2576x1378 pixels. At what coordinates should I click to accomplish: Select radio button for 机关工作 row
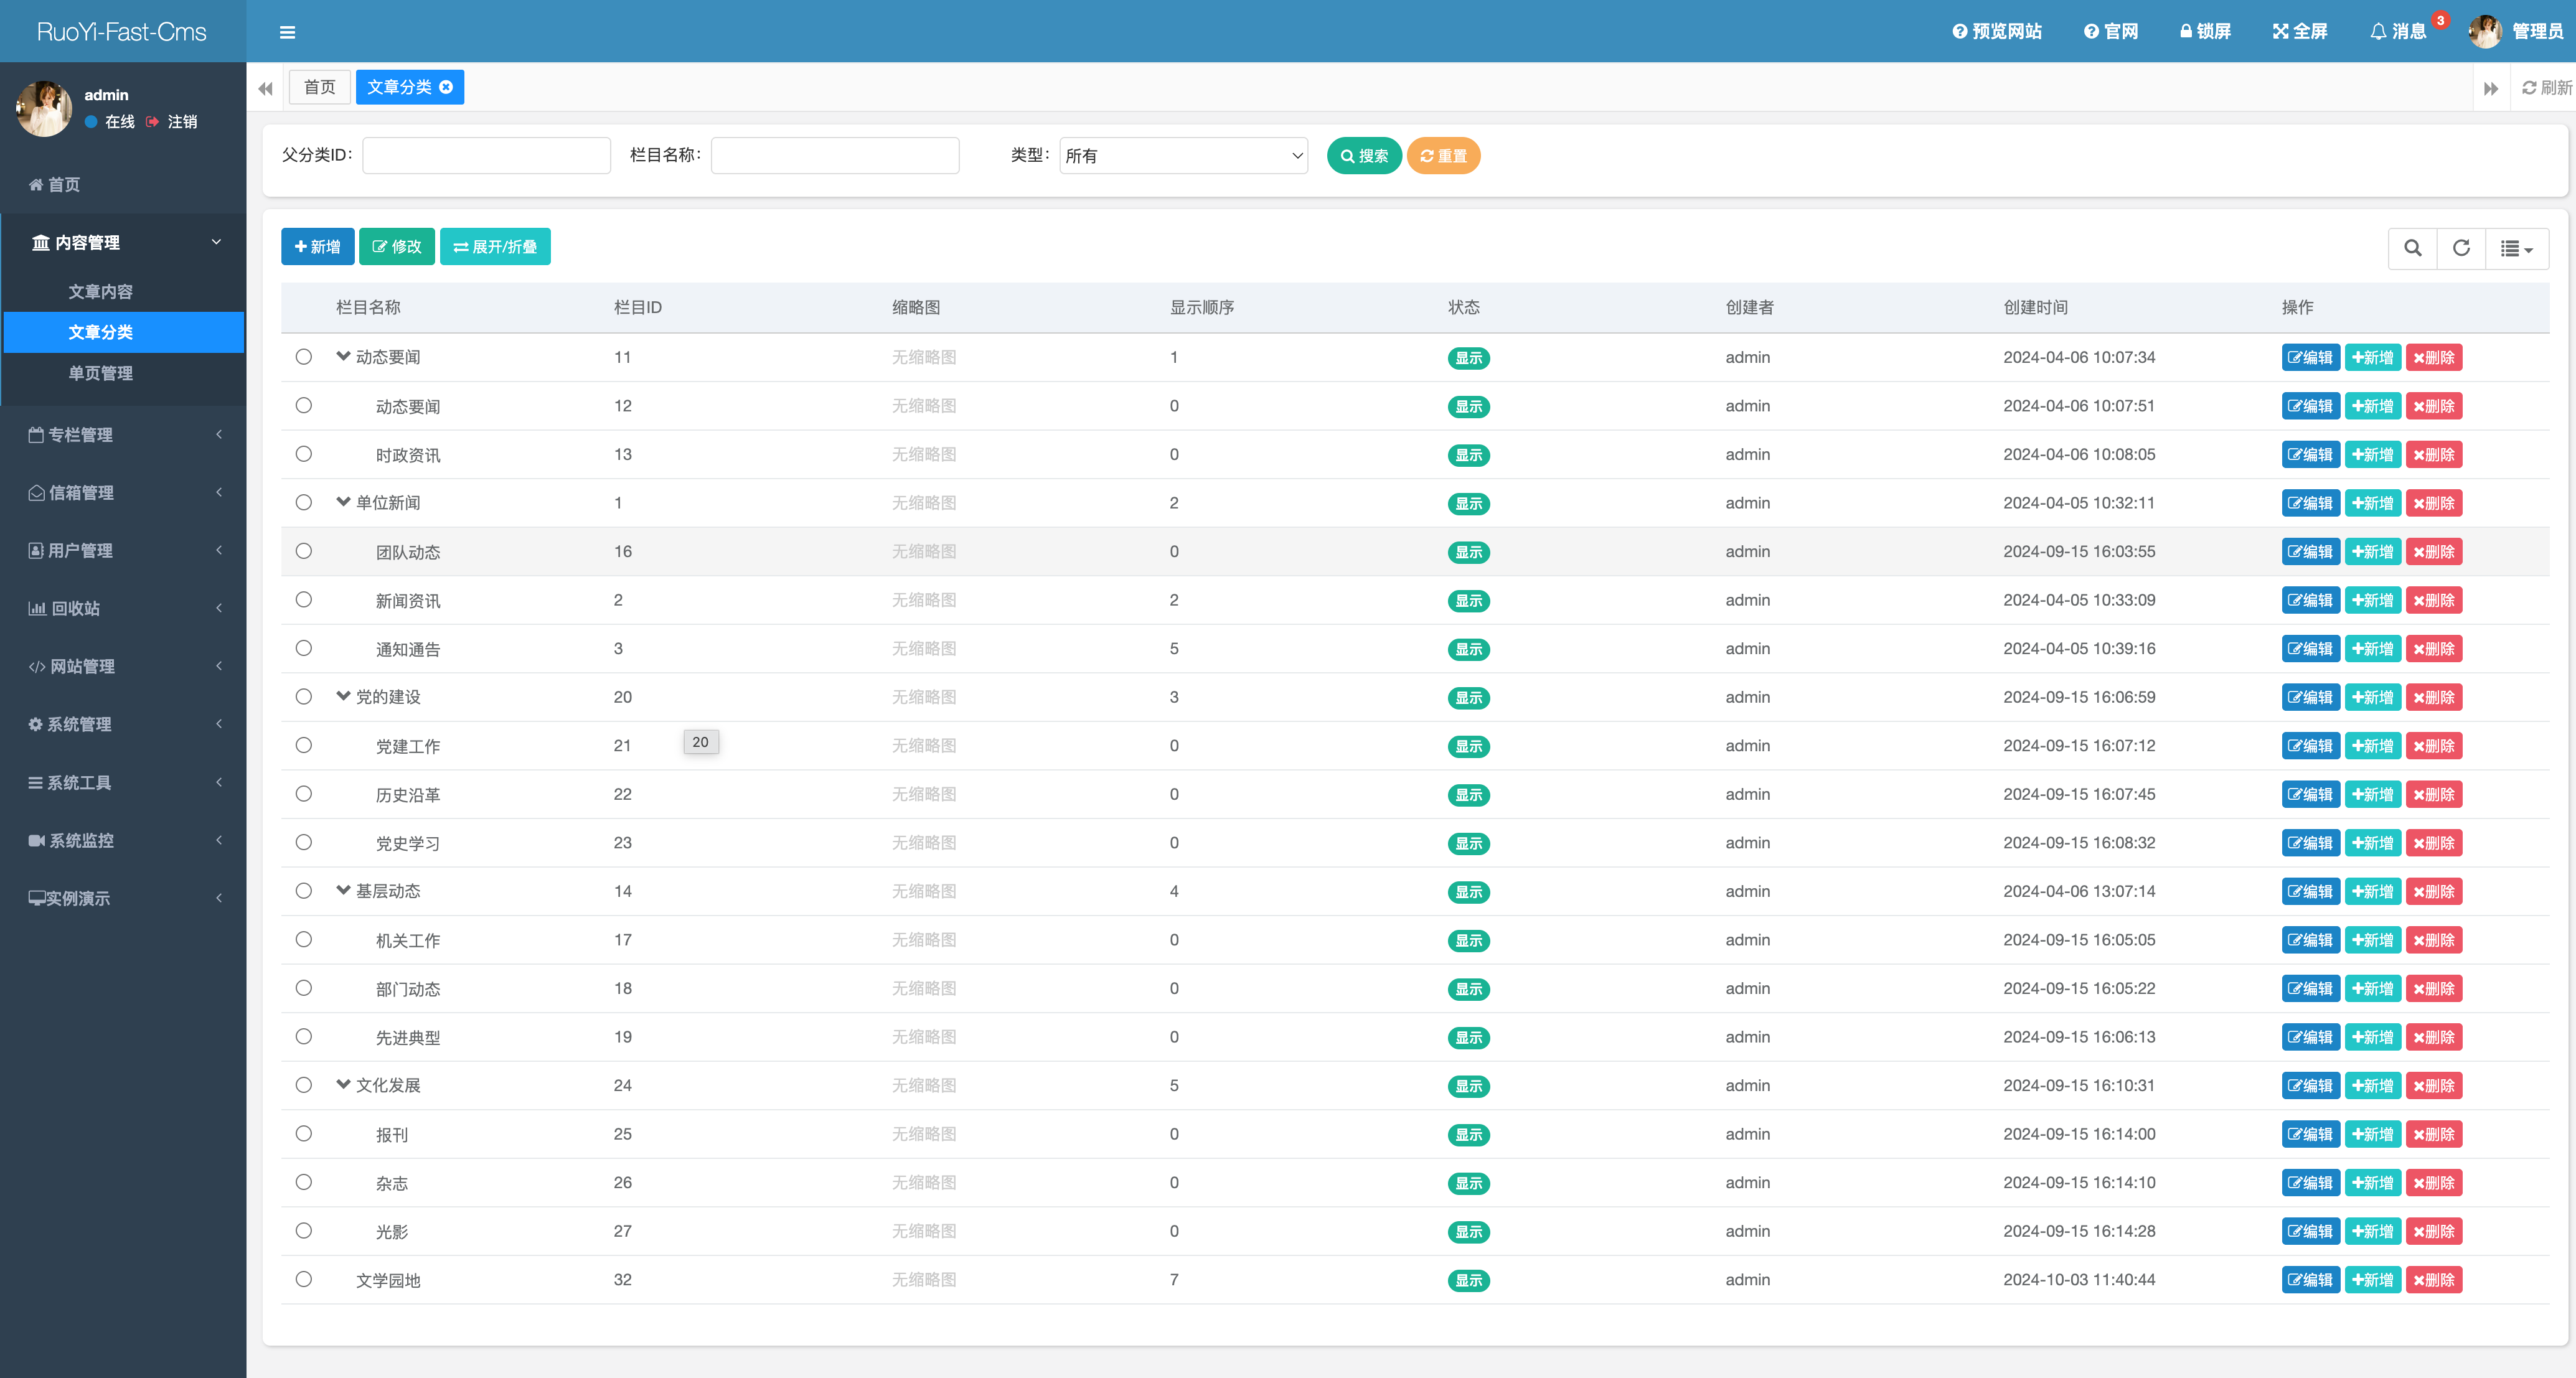(x=304, y=939)
